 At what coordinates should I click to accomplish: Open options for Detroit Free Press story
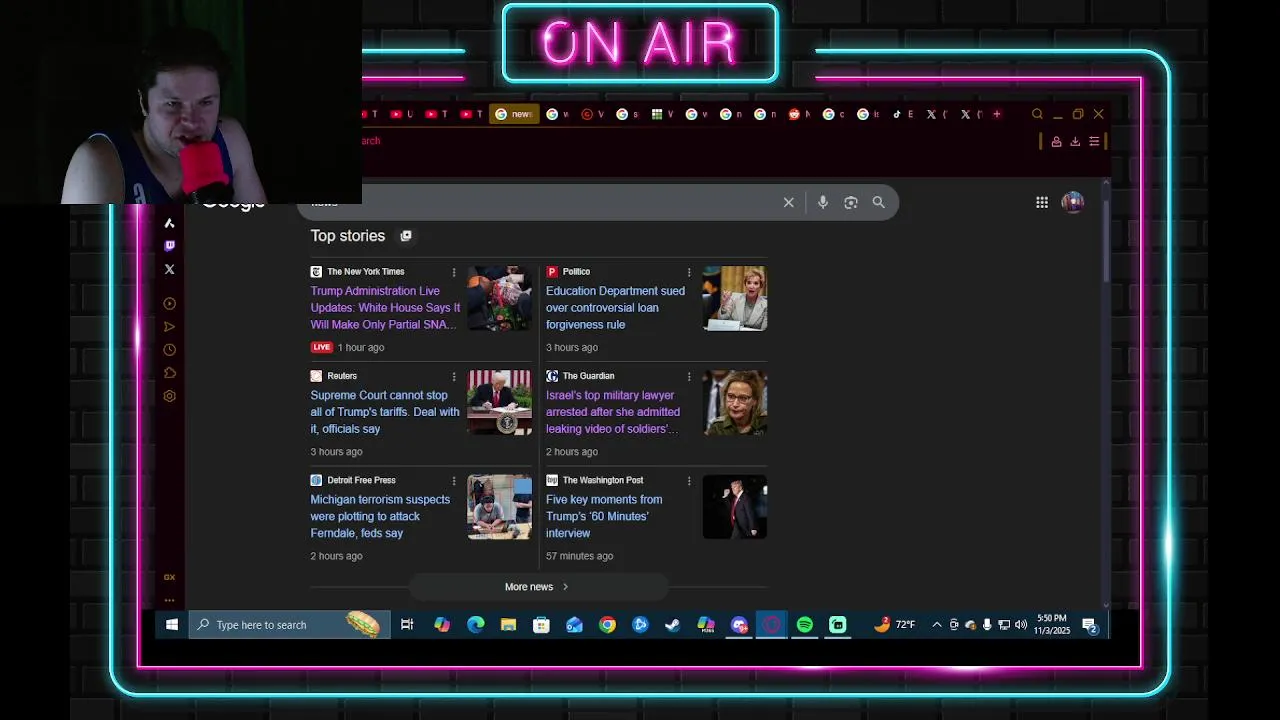(454, 480)
